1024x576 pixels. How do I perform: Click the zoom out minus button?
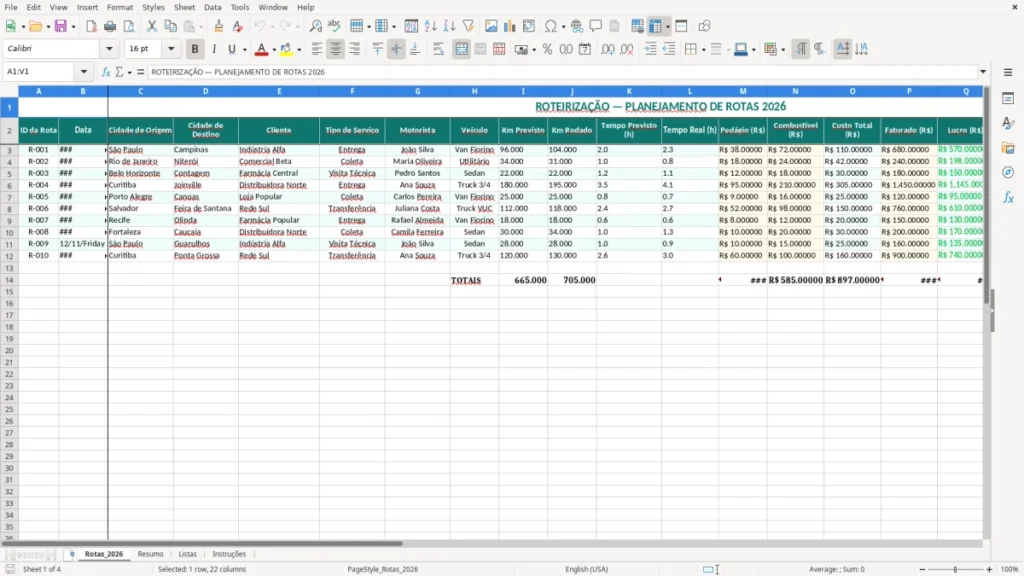click(x=922, y=569)
